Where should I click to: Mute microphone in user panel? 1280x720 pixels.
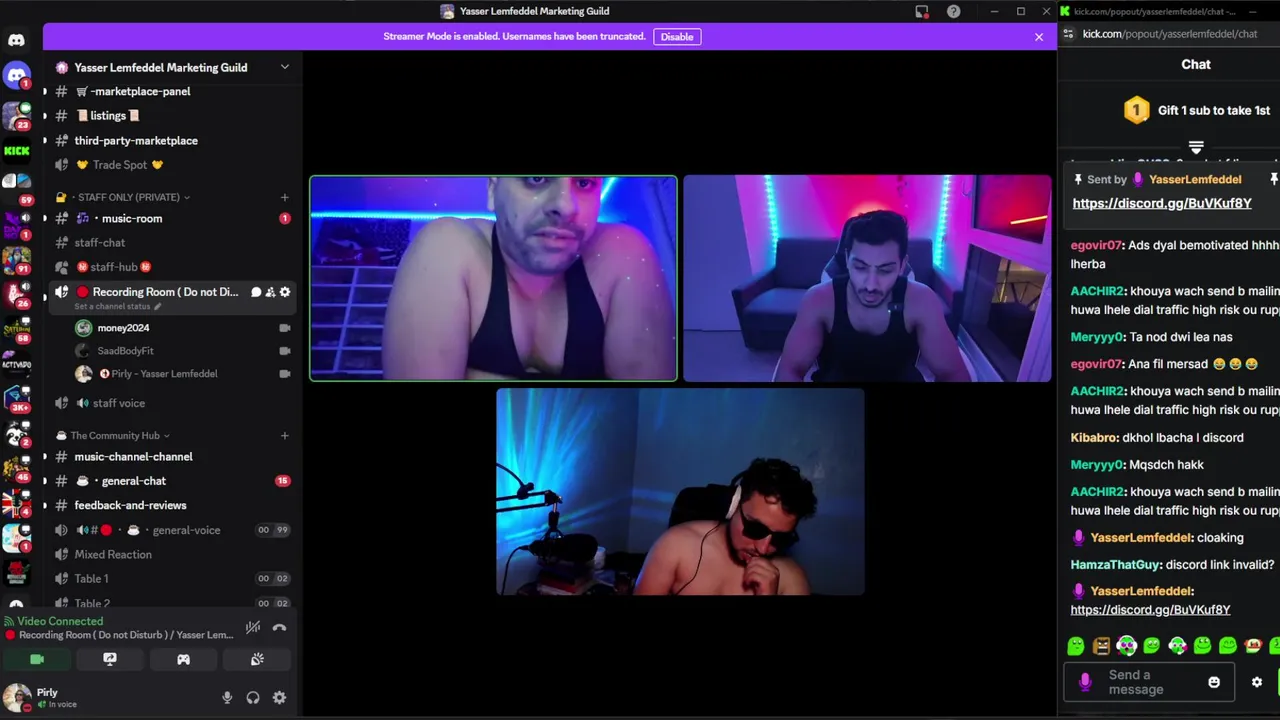pyautogui.click(x=227, y=698)
